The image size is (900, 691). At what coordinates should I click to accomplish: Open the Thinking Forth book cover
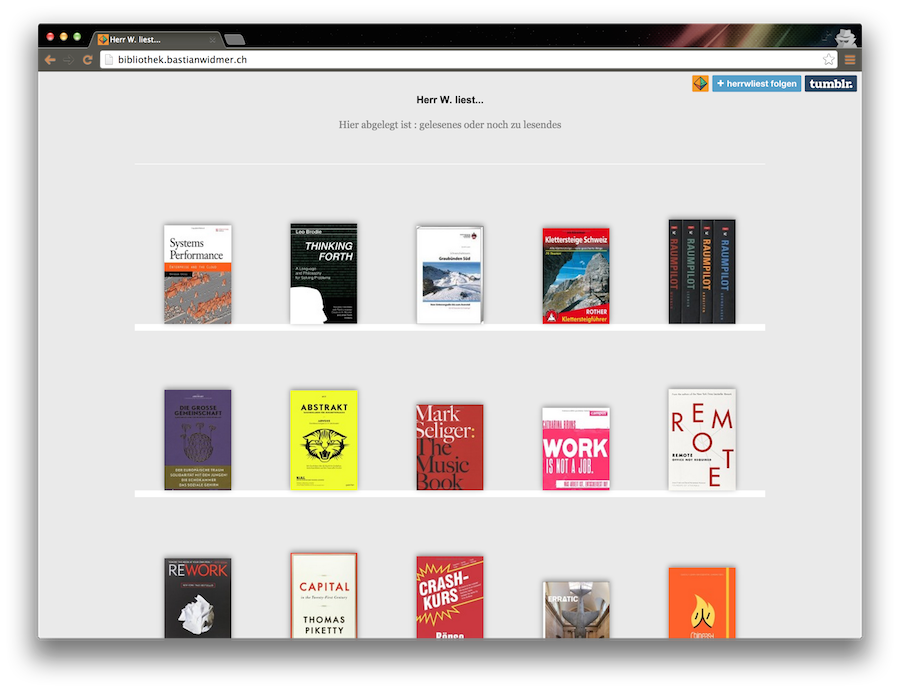coord(324,274)
